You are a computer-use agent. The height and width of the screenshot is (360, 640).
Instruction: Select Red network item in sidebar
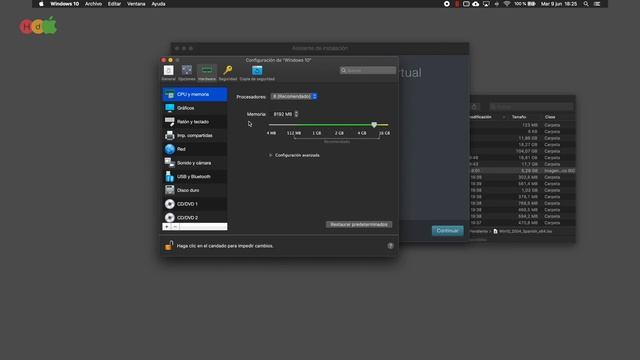(x=195, y=149)
